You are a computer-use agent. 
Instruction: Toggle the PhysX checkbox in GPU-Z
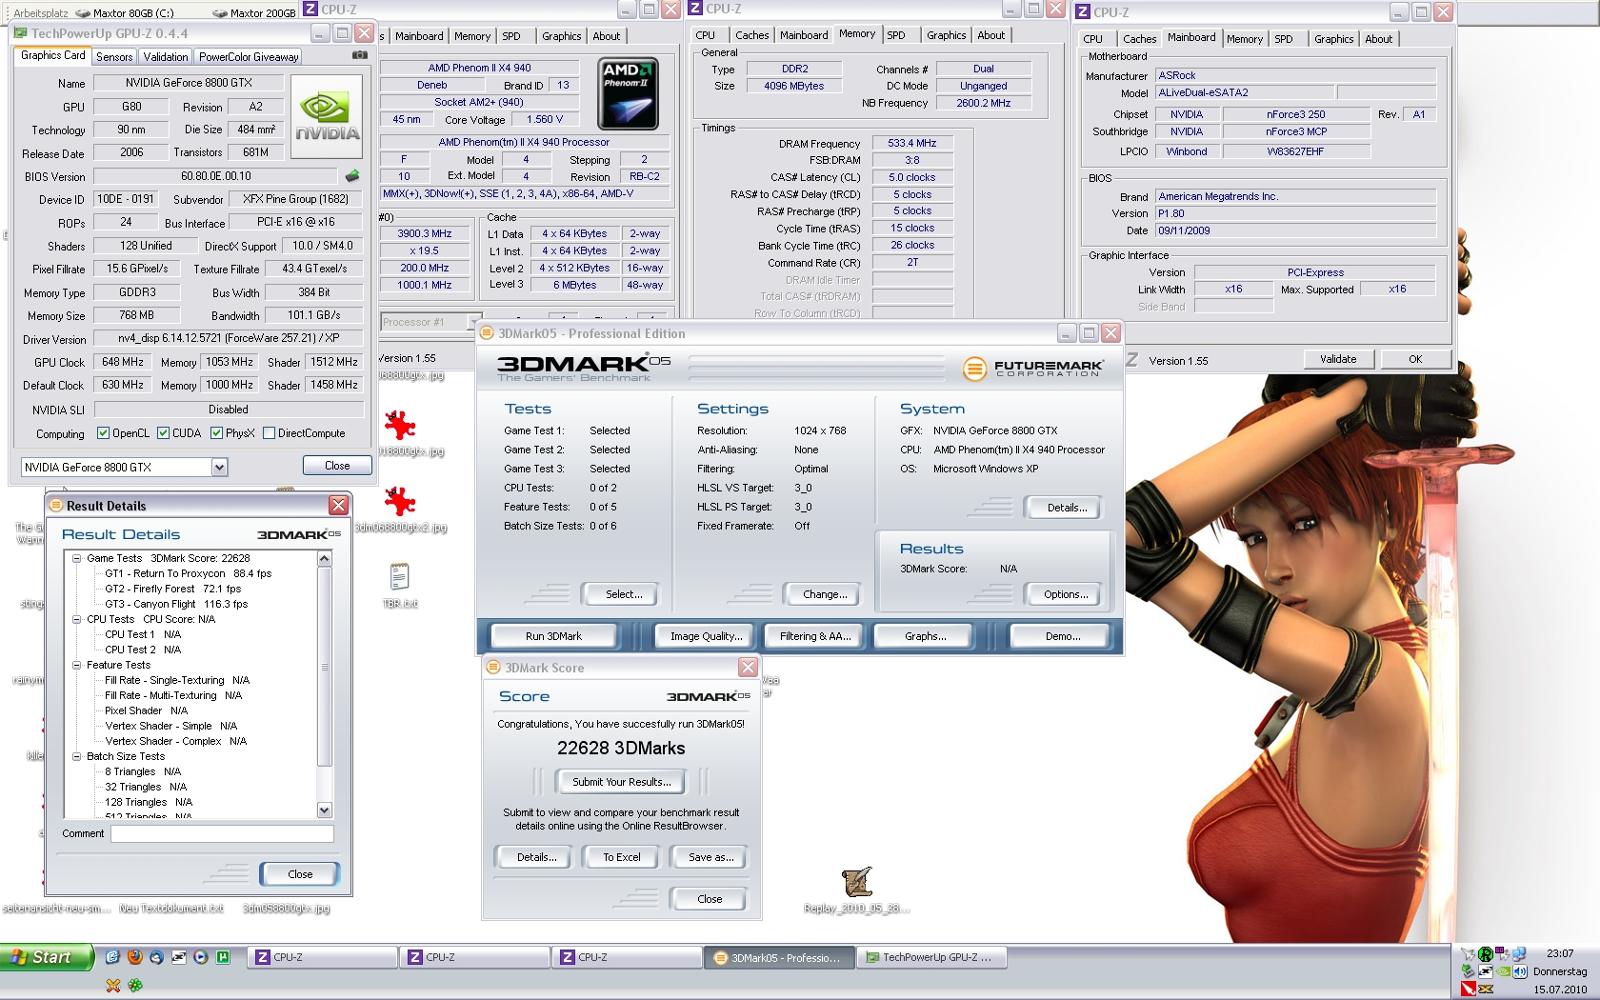(x=216, y=433)
